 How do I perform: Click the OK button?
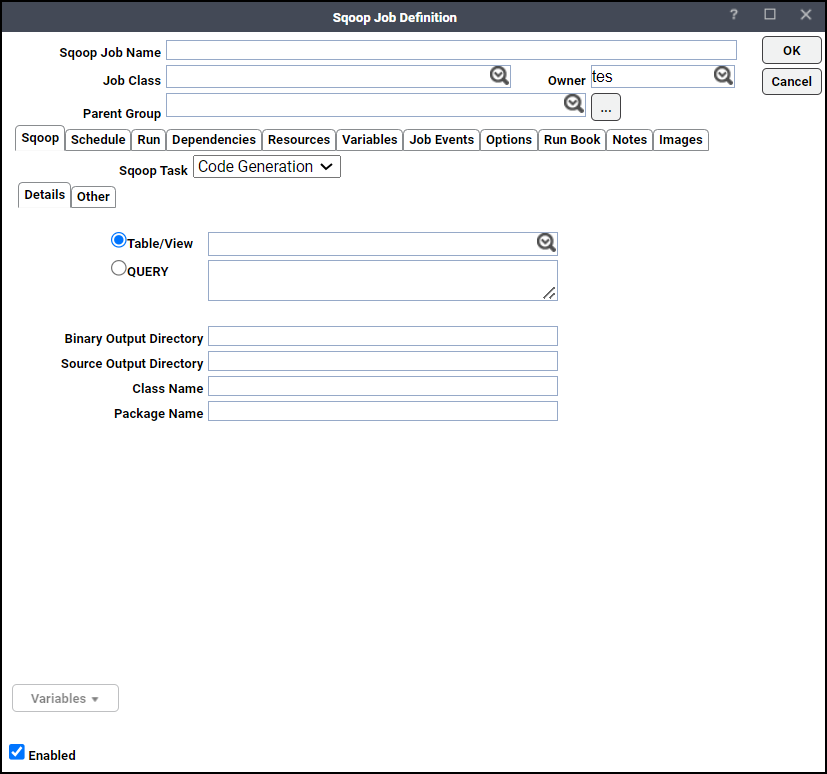pos(792,51)
